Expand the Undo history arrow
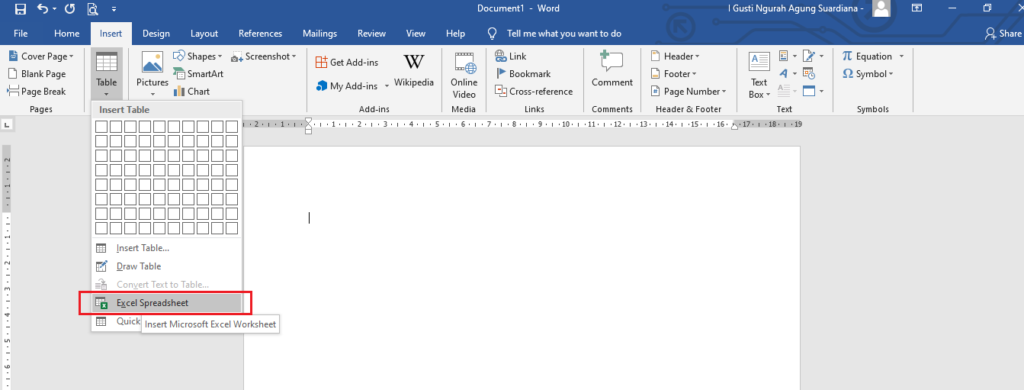 click(x=54, y=10)
